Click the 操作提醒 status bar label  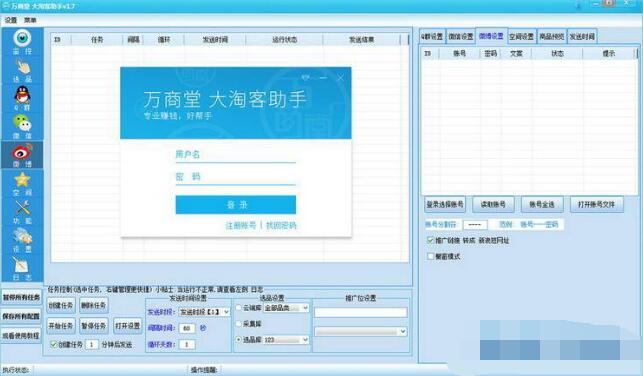point(203,370)
